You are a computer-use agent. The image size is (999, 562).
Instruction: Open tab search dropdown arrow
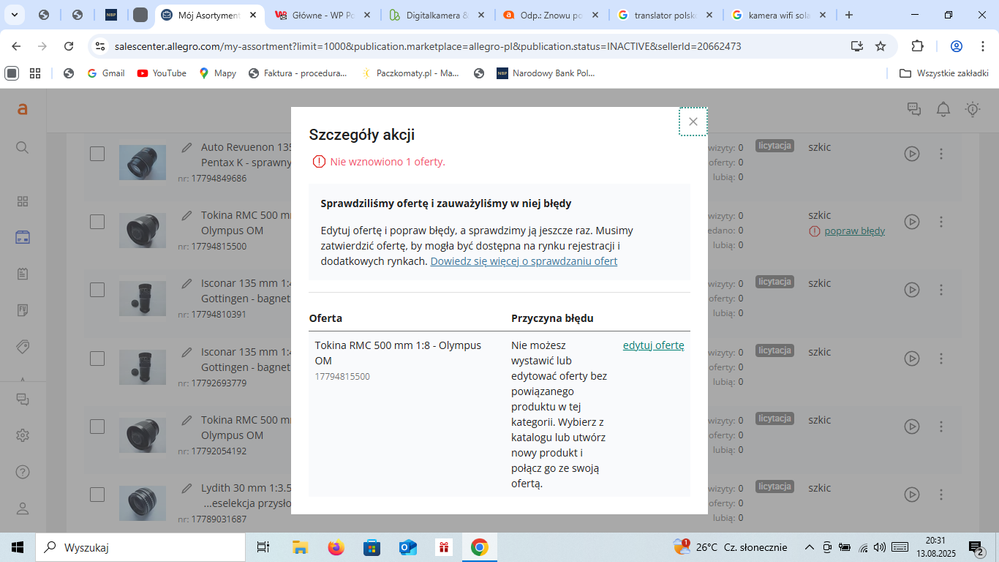point(15,15)
